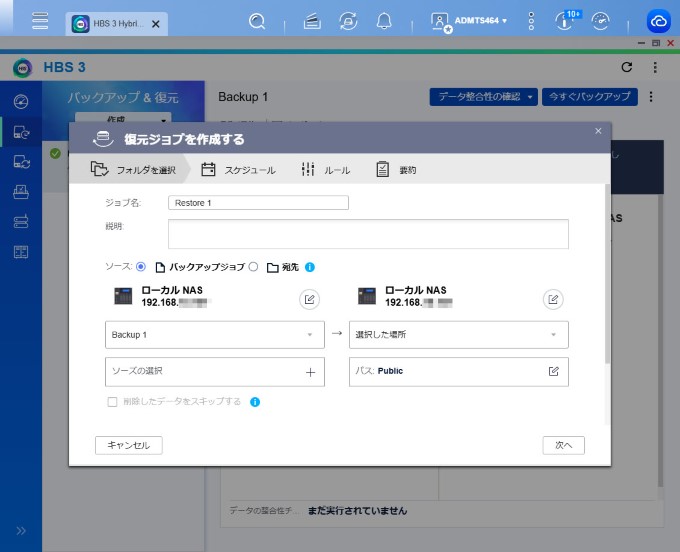Open the three-dot more menu in top bar
This screenshot has width=680, height=552.
(x=531, y=21)
